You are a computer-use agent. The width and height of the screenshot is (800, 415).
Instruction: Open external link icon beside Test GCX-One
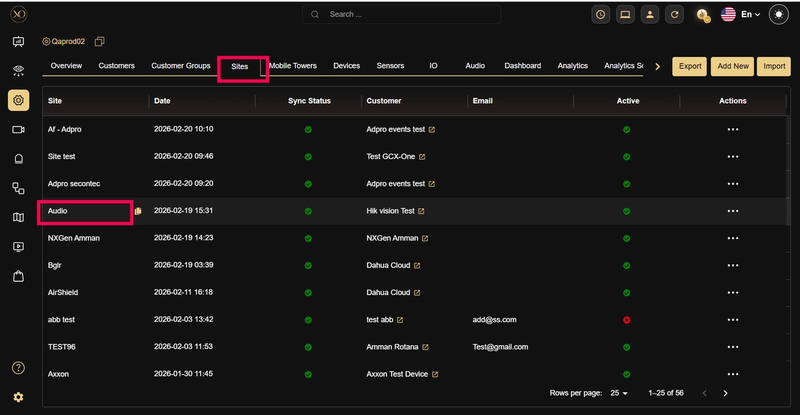(422, 157)
